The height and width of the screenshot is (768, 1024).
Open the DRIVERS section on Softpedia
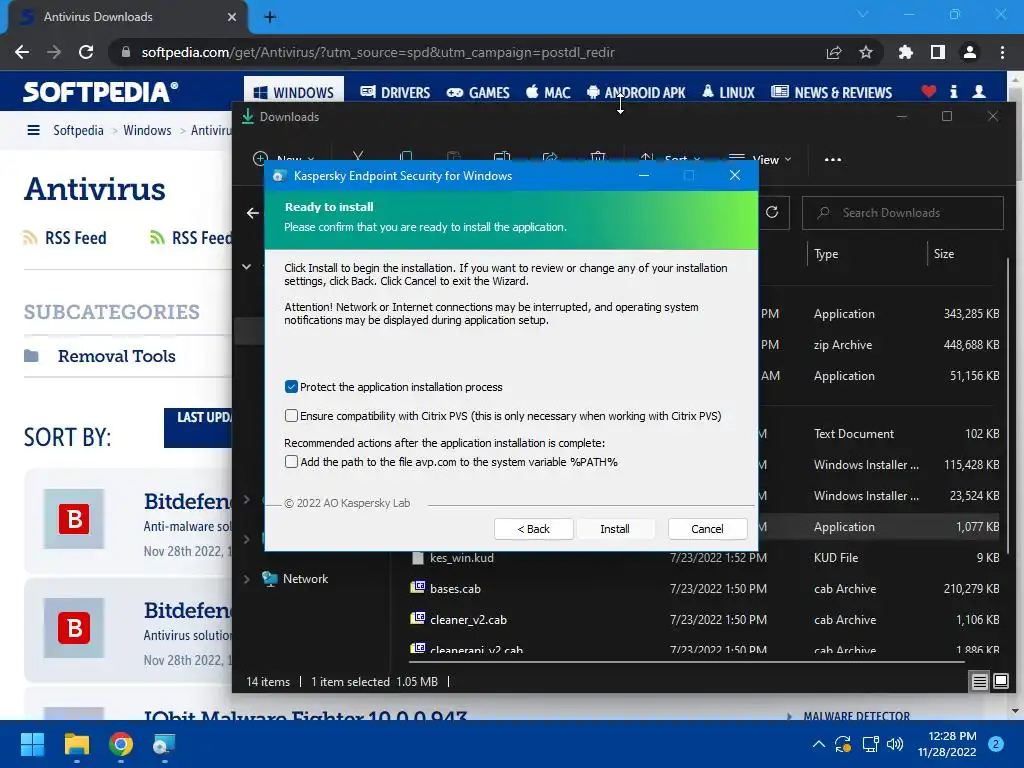tap(395, 93)
